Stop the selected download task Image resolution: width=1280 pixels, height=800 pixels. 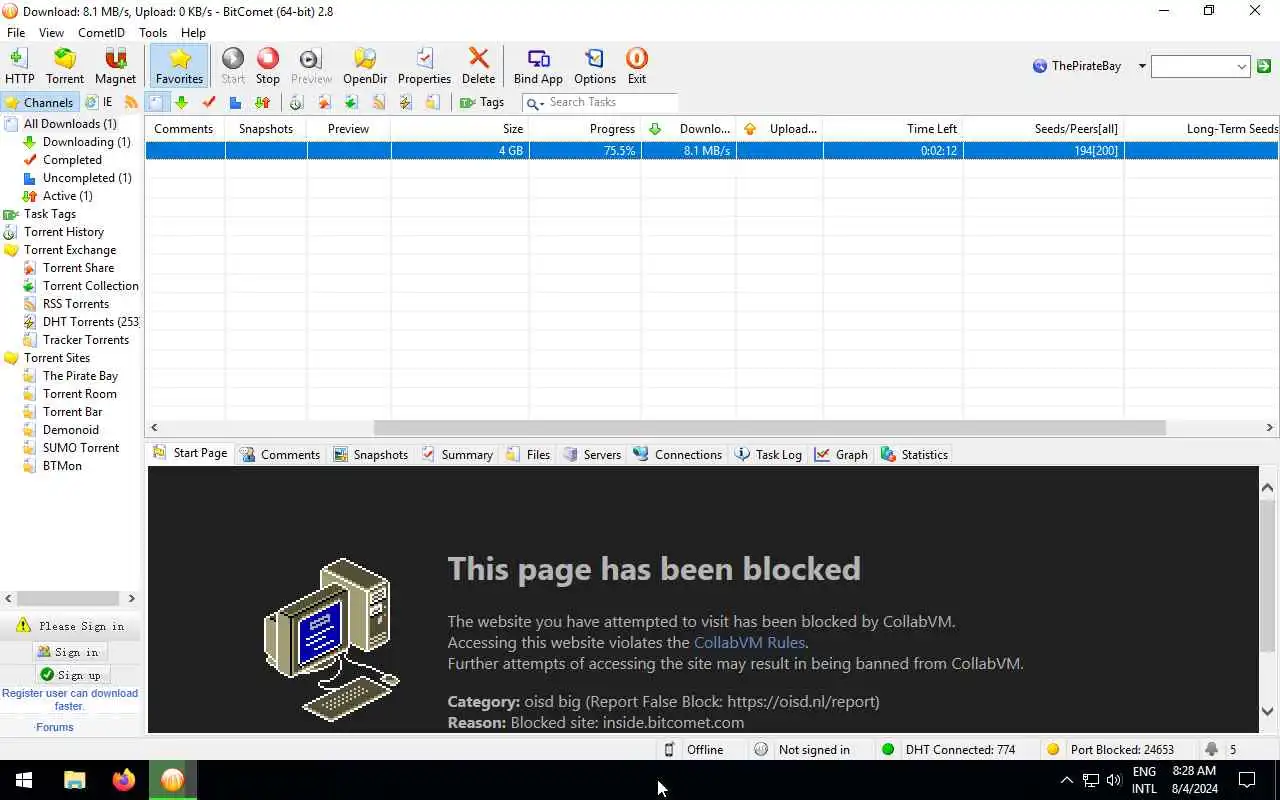click(268, 66)
